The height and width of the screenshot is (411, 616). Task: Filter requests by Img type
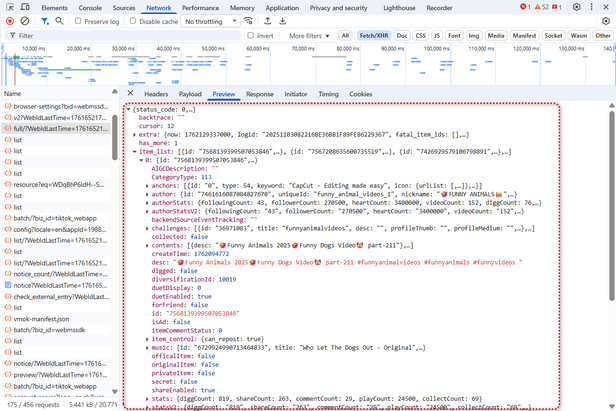(473, 35)
